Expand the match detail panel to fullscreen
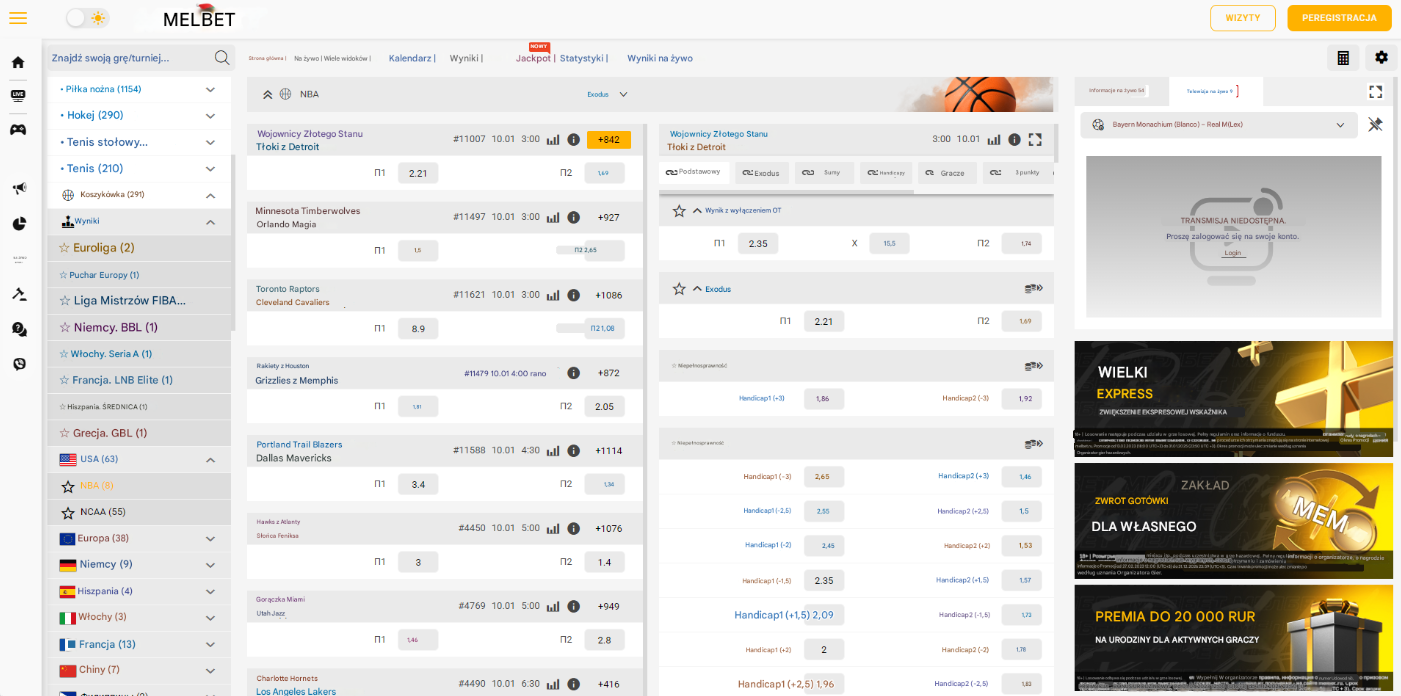This screenshot has width=1401, height=696. coord(1035,140)
